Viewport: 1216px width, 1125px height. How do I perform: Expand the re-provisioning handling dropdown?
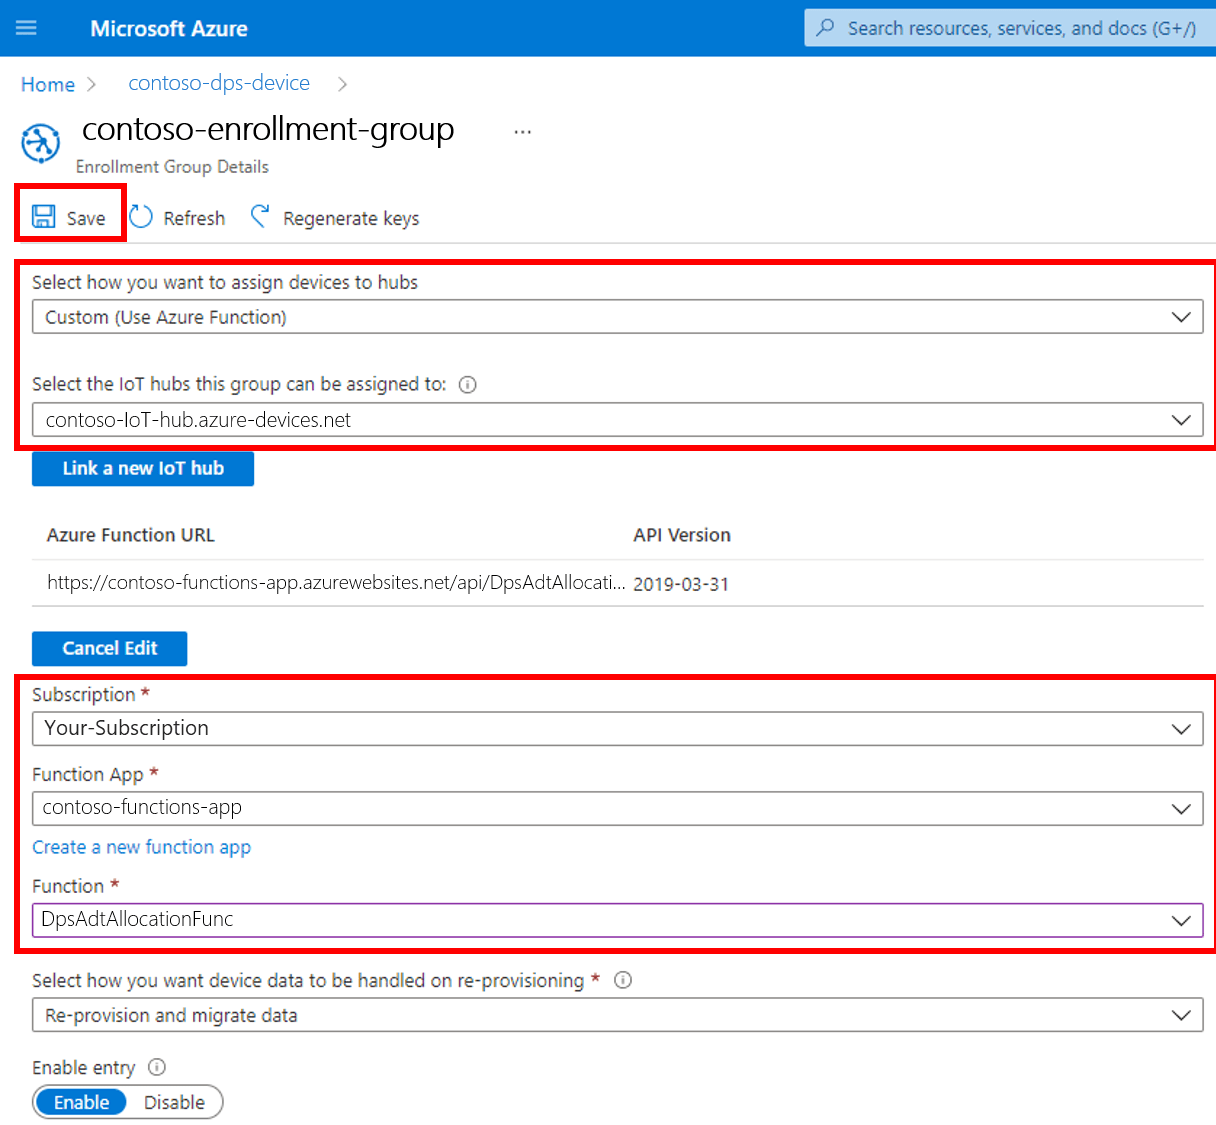click(x=1183, y=1015)
